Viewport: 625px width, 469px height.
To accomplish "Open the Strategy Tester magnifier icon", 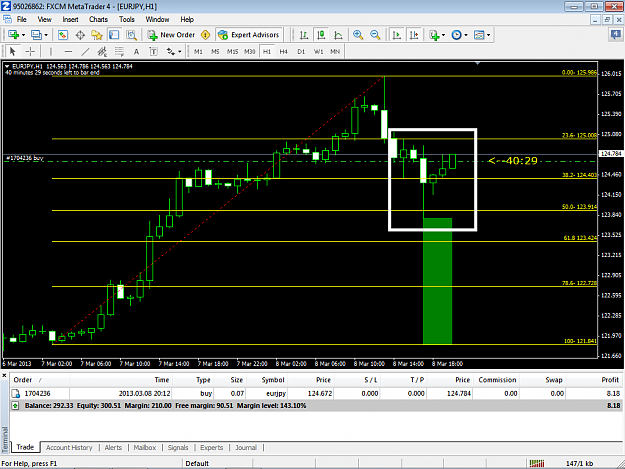I will point(132,35).
